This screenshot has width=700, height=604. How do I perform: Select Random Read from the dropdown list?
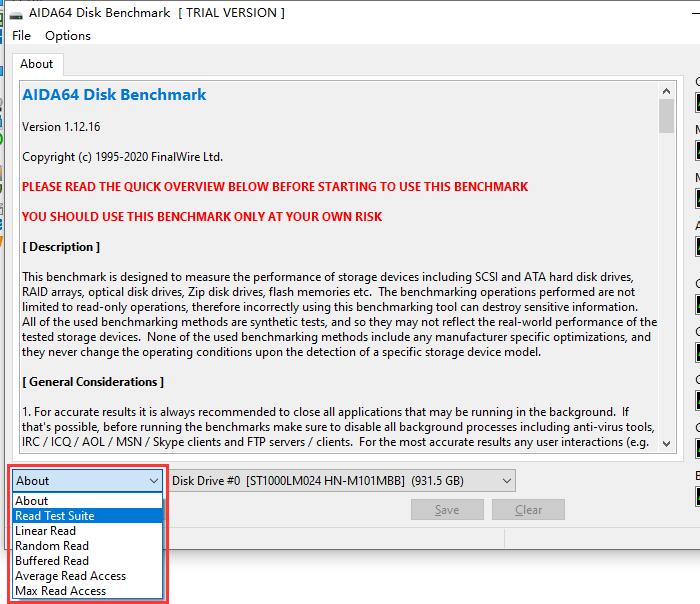52,546
